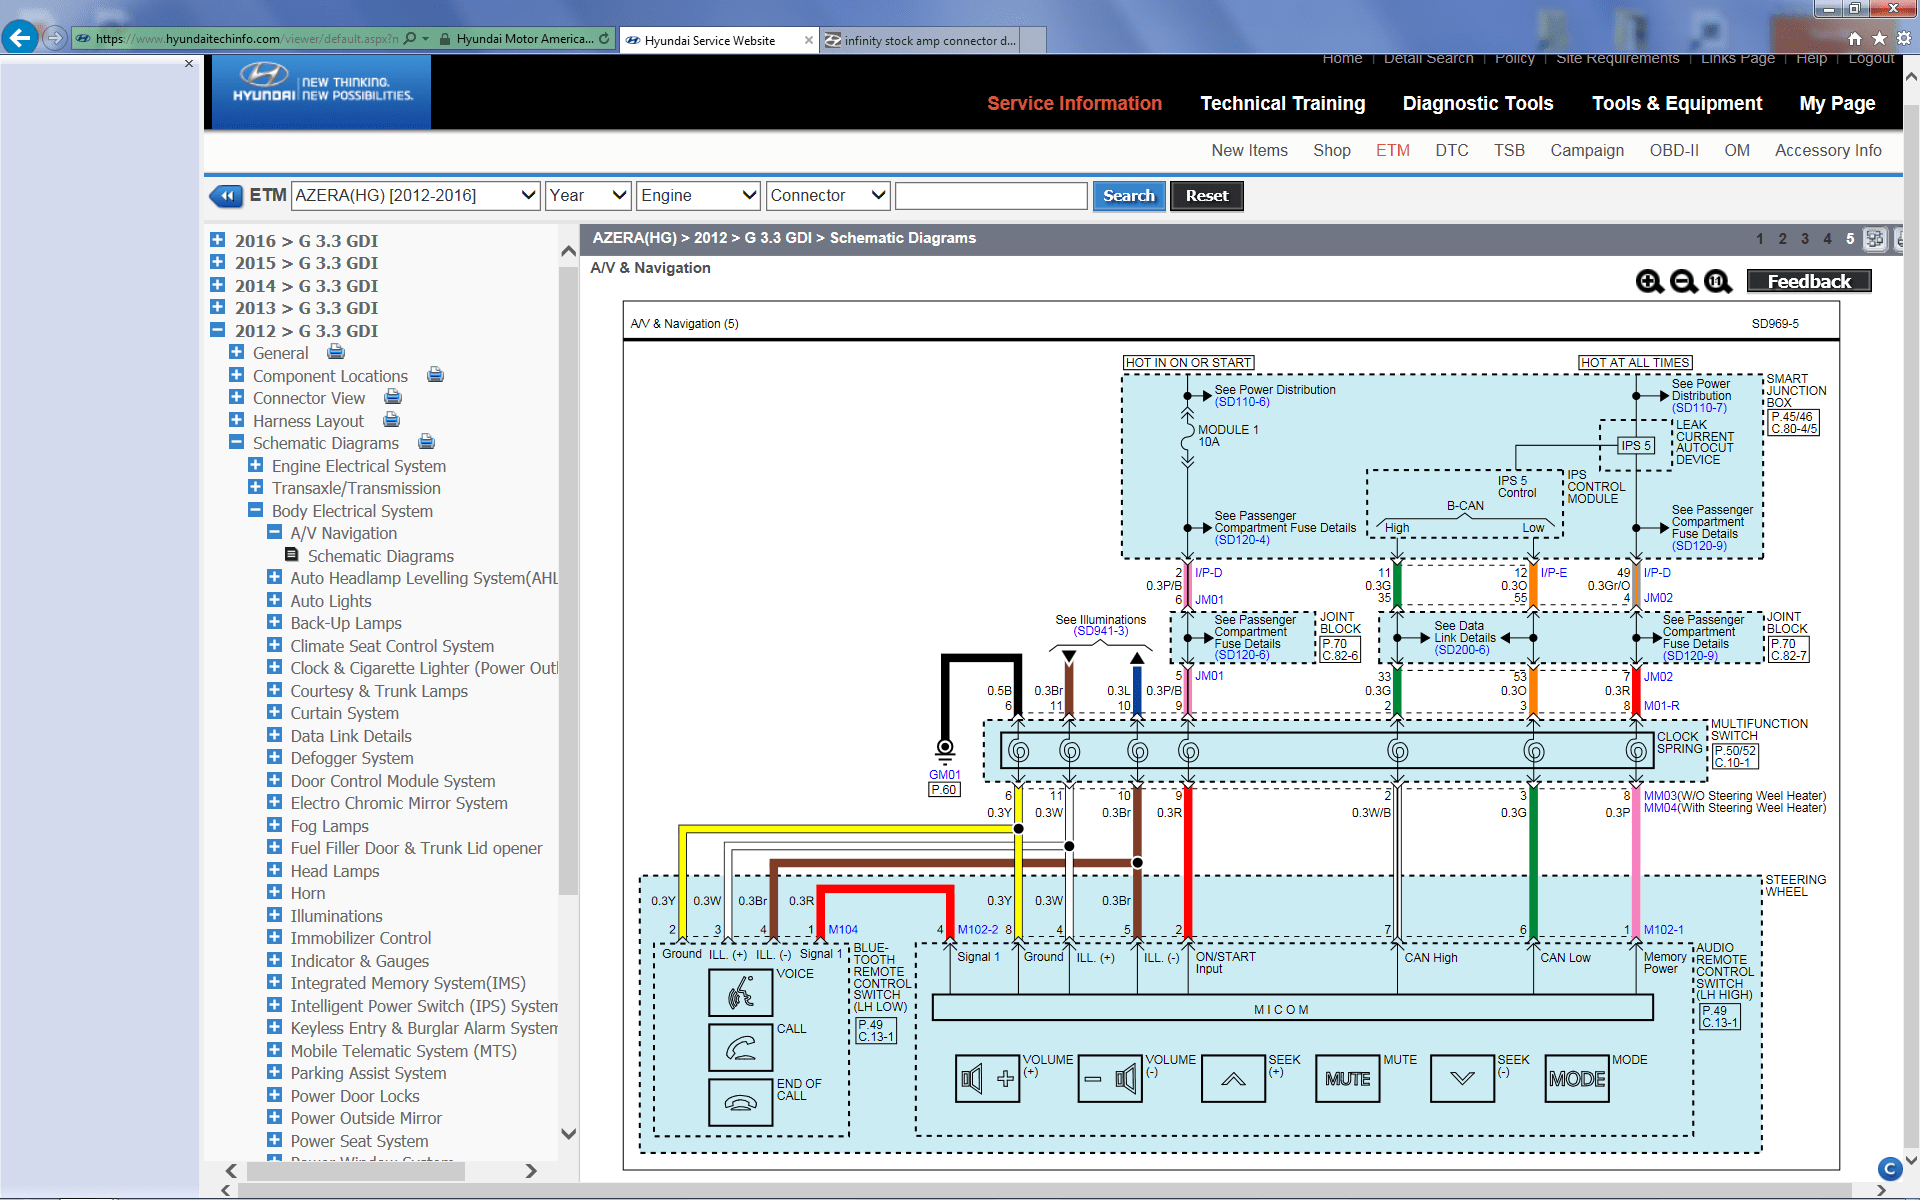
Task: Open the SD110-6 power distribution link
Action: (x=1242, y=402)
